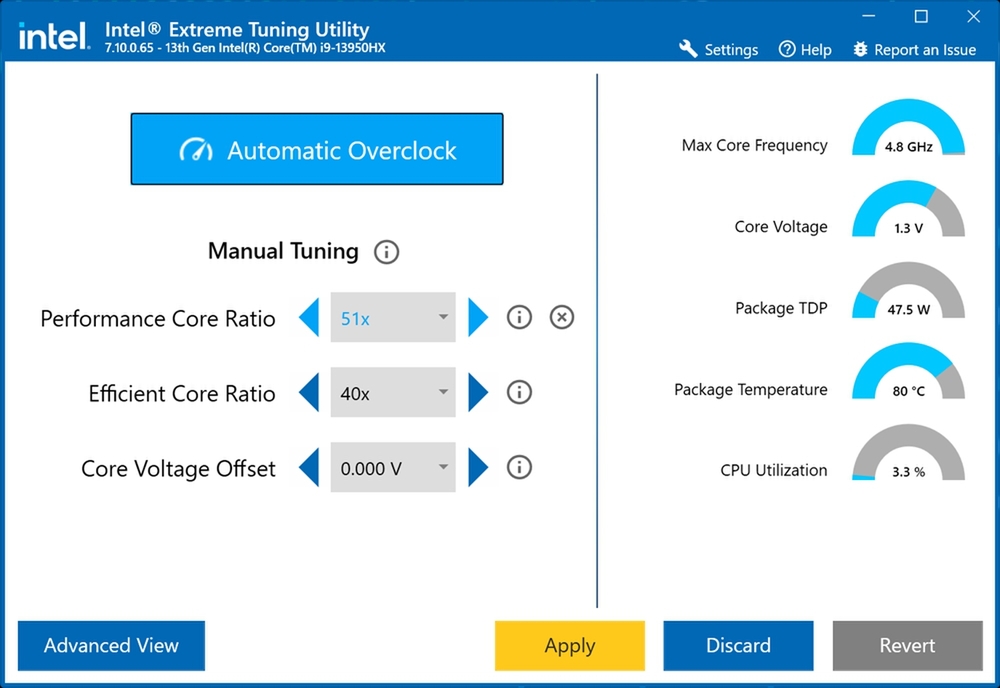Click the yellow Apply button
Viewport: 1000px width, 688px height.
click(570, 646)
